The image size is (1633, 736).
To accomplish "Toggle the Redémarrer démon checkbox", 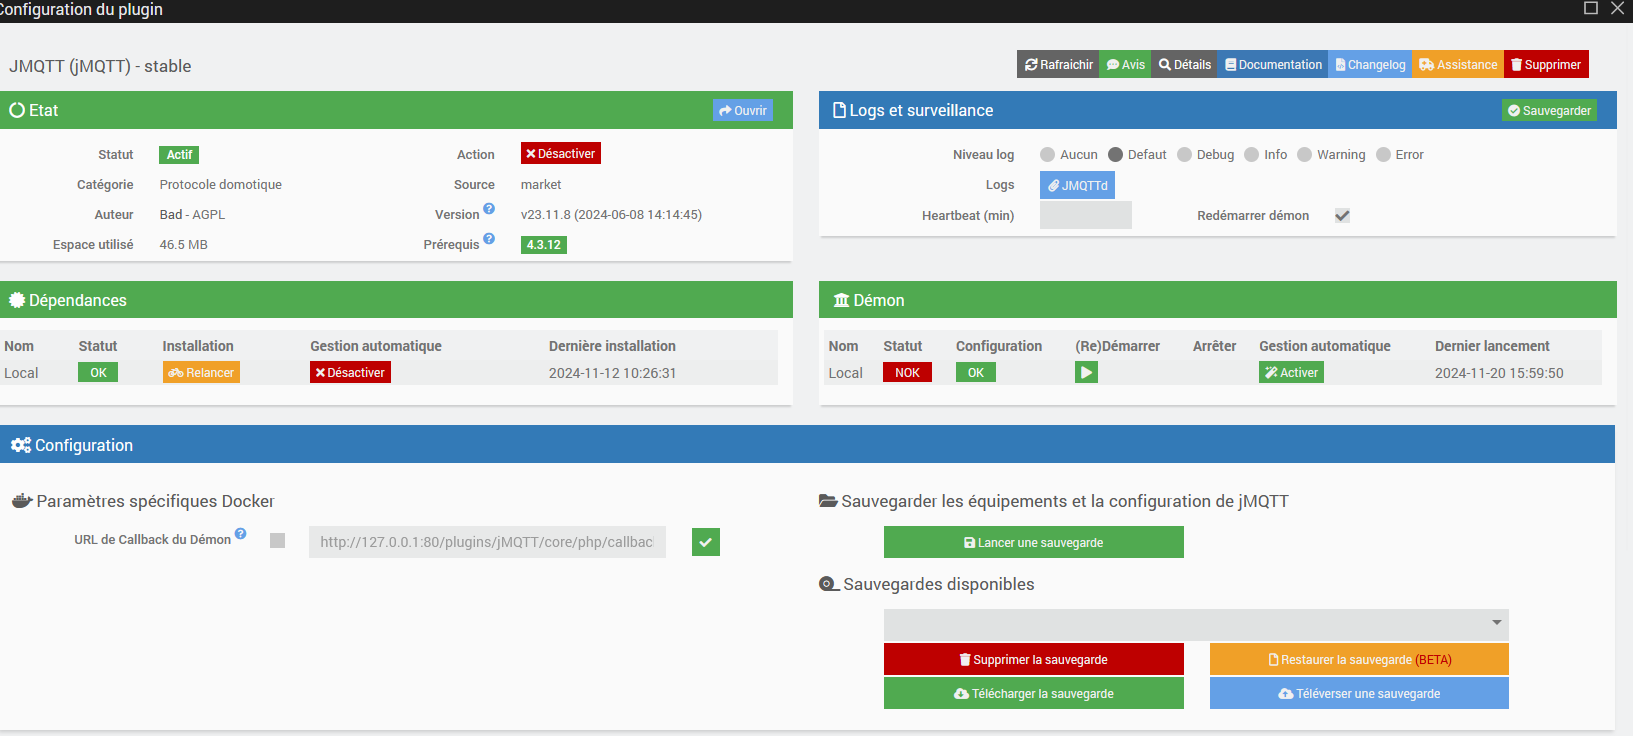I will tap(1342, 215).
